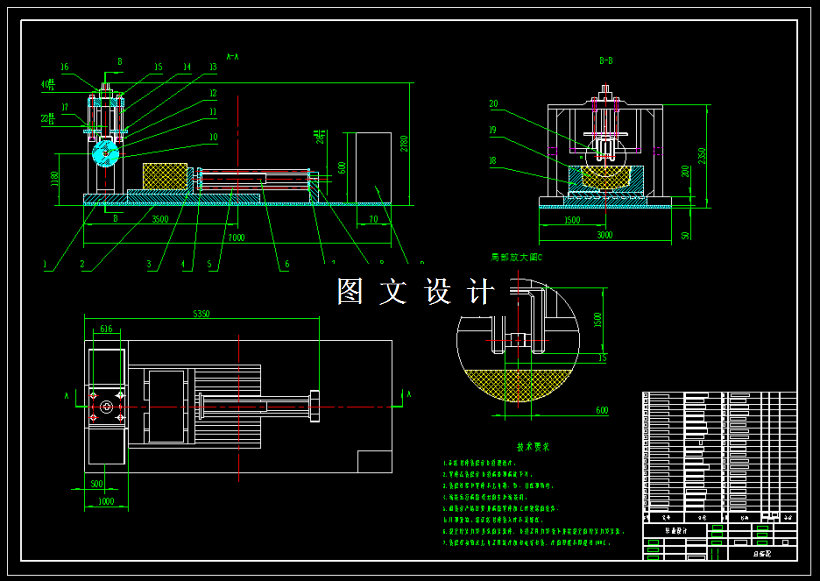Click the bottom B section marker below base
This screenshot has width=820, height=581.
(116, 219)
